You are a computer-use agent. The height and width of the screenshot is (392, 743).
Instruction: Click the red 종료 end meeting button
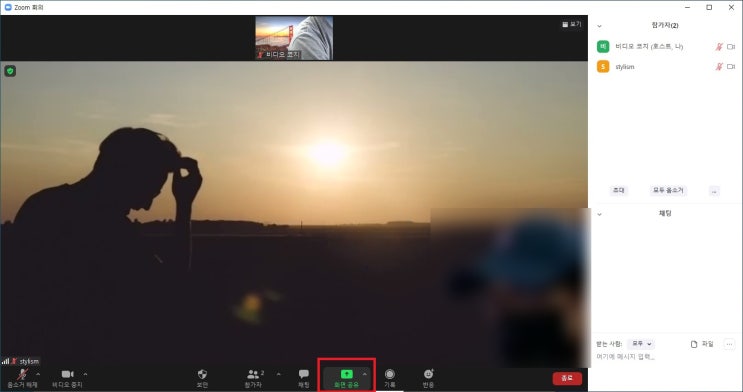pyautogui.click(x=567, y=378)
